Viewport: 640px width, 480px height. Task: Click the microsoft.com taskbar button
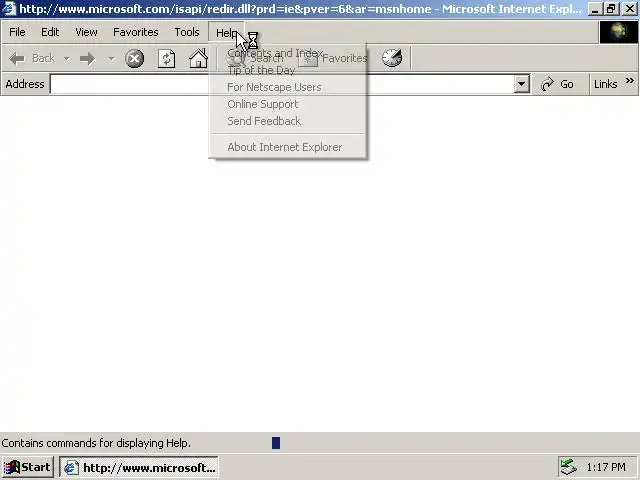pos(139,467)
